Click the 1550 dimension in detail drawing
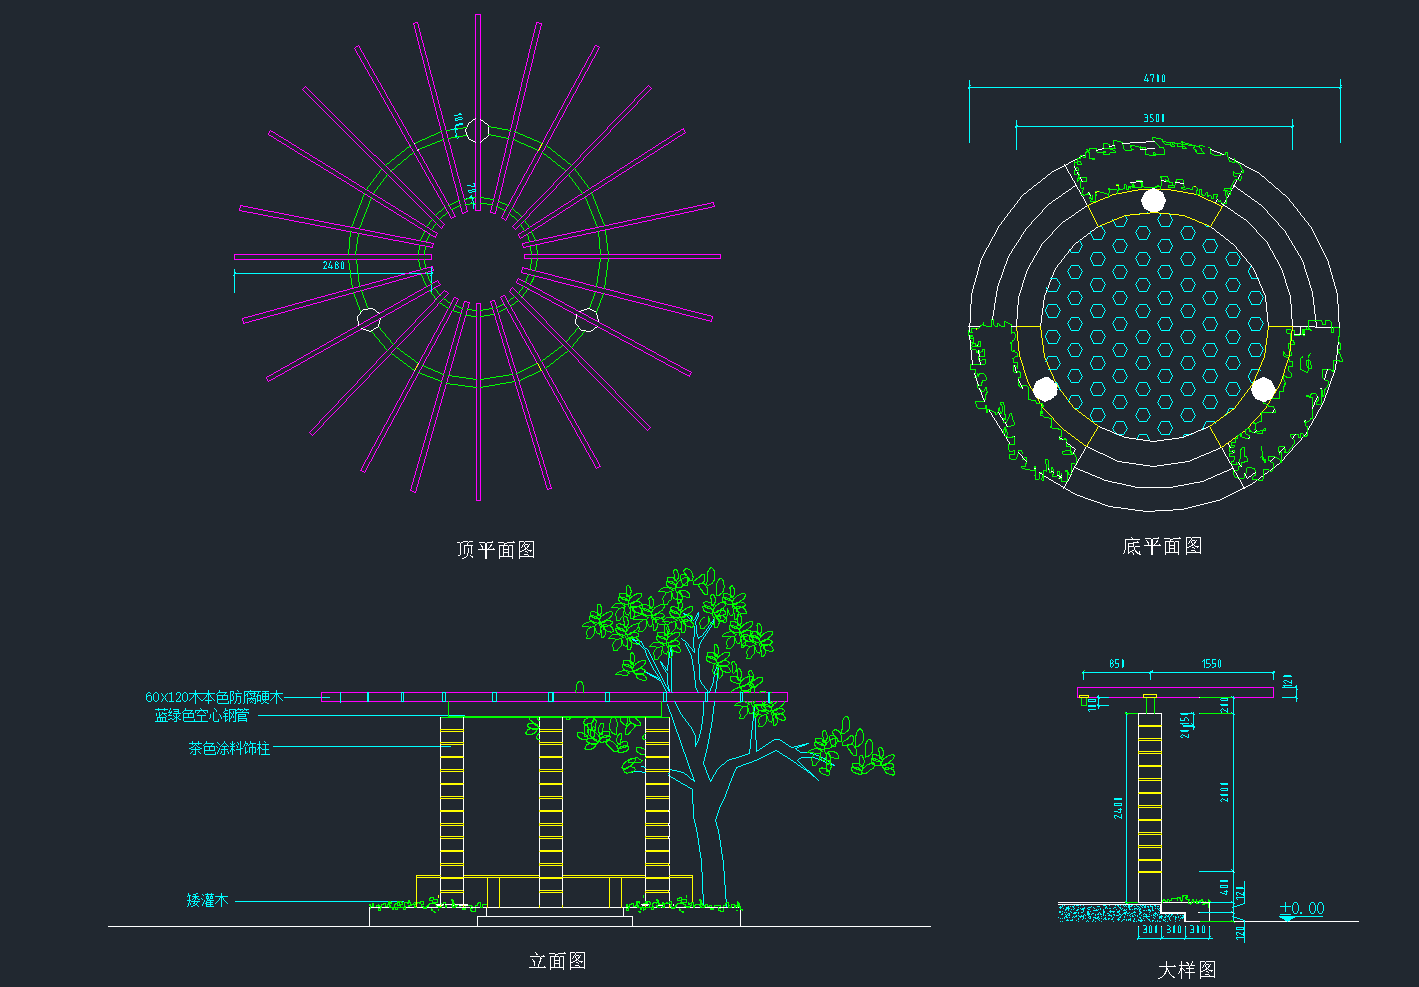1419x987 pixels. pyautogui.click(x=1212, y=663)
